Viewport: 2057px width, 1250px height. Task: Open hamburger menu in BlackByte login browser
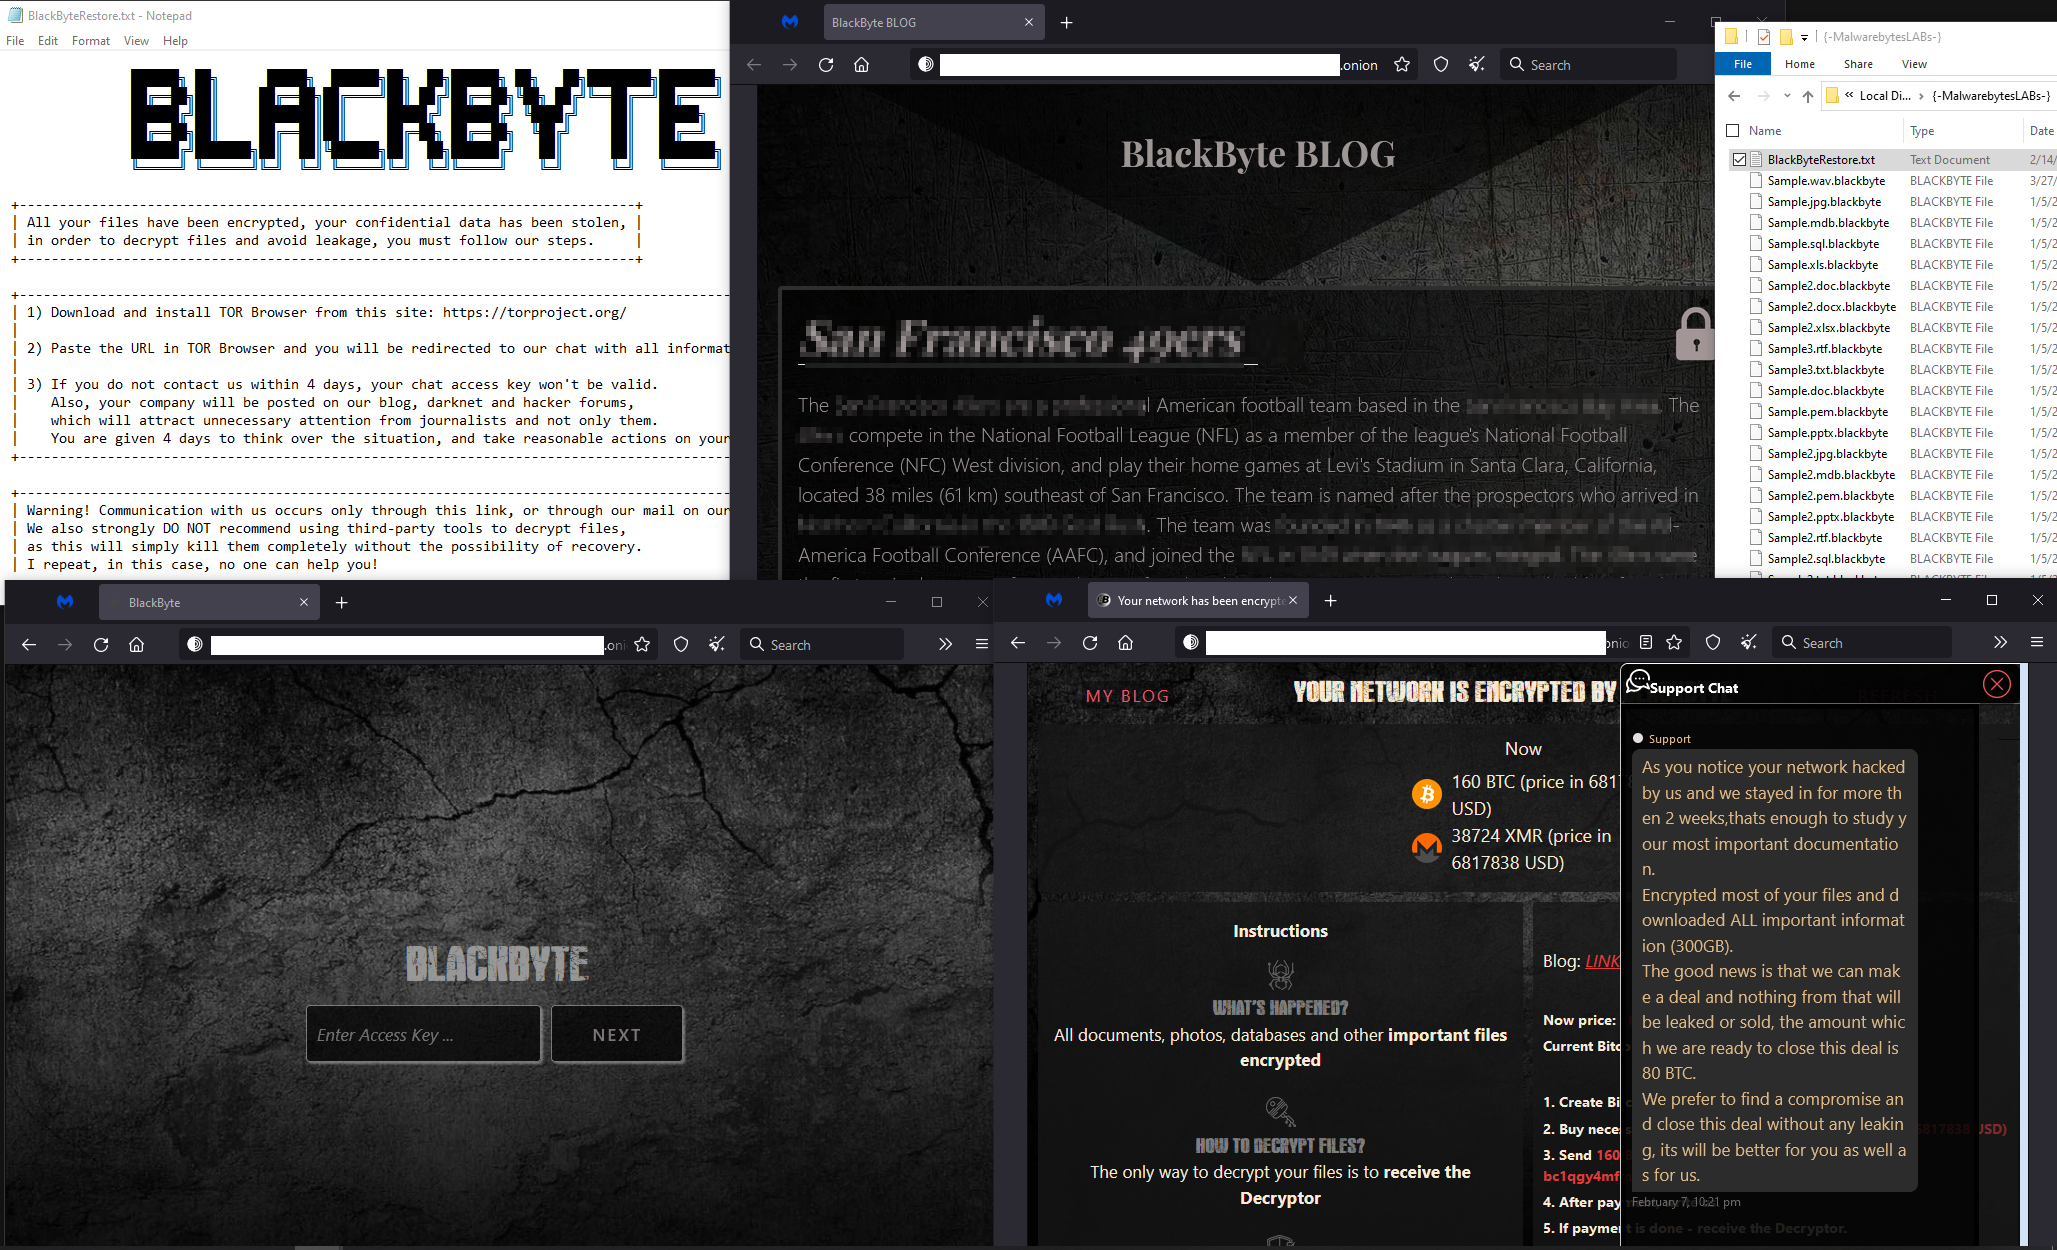tap(981, 645)
